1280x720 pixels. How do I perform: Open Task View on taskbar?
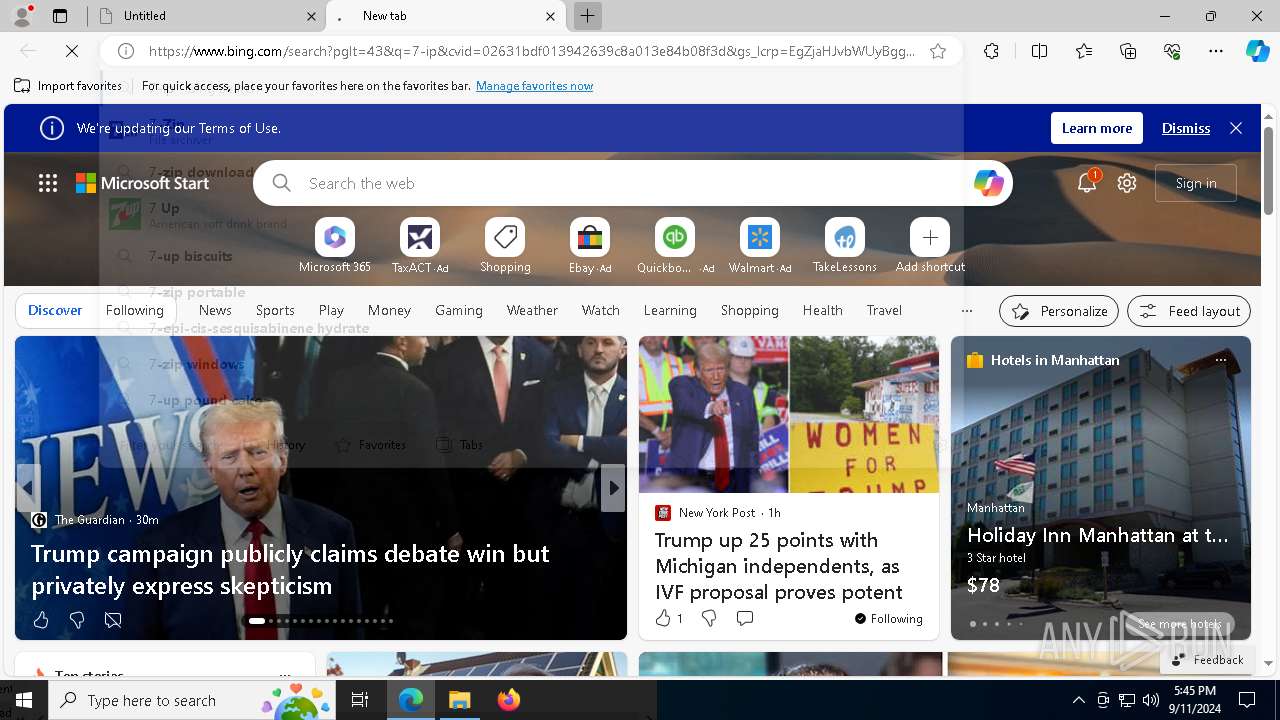(360, 700)
